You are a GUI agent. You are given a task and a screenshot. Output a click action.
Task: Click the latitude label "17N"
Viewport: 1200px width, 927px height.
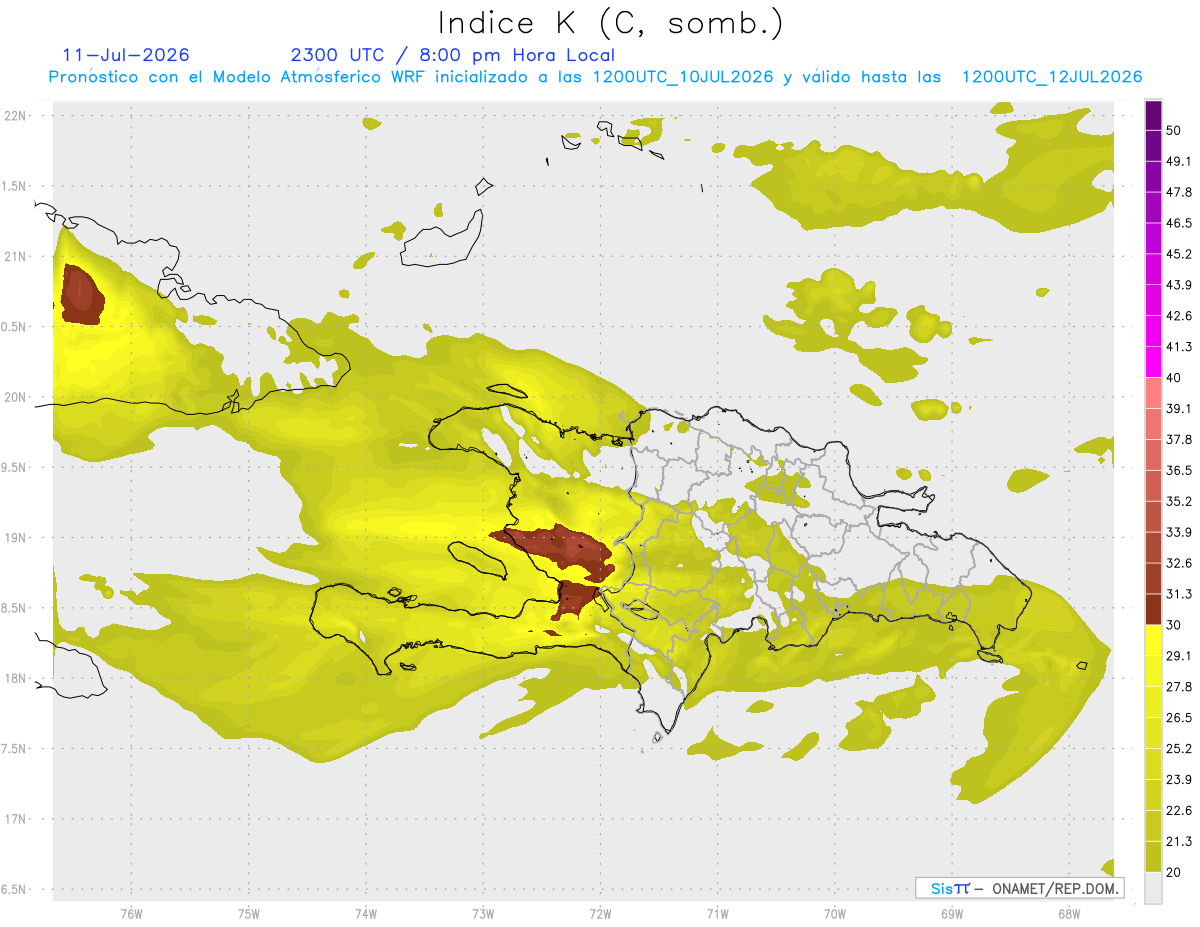(x=14, y=819)
